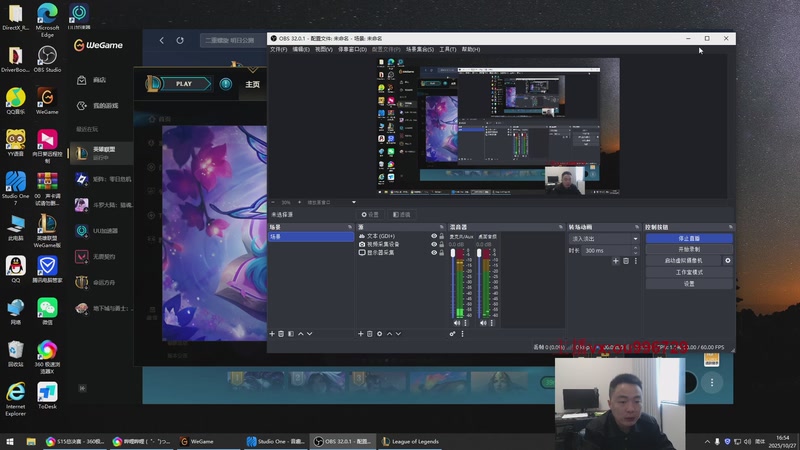
Task: Refresh the WeGame page with the reload icon
Action: click(180, 40)
